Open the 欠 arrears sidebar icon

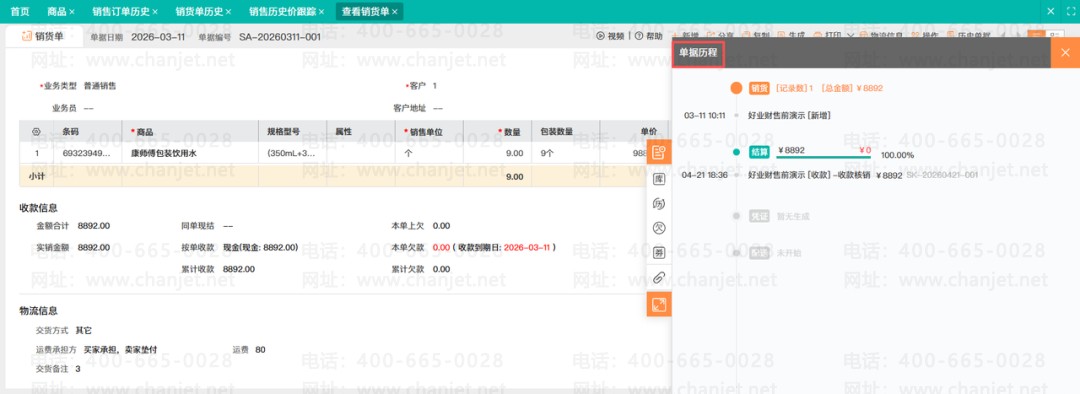pos(658,228)
